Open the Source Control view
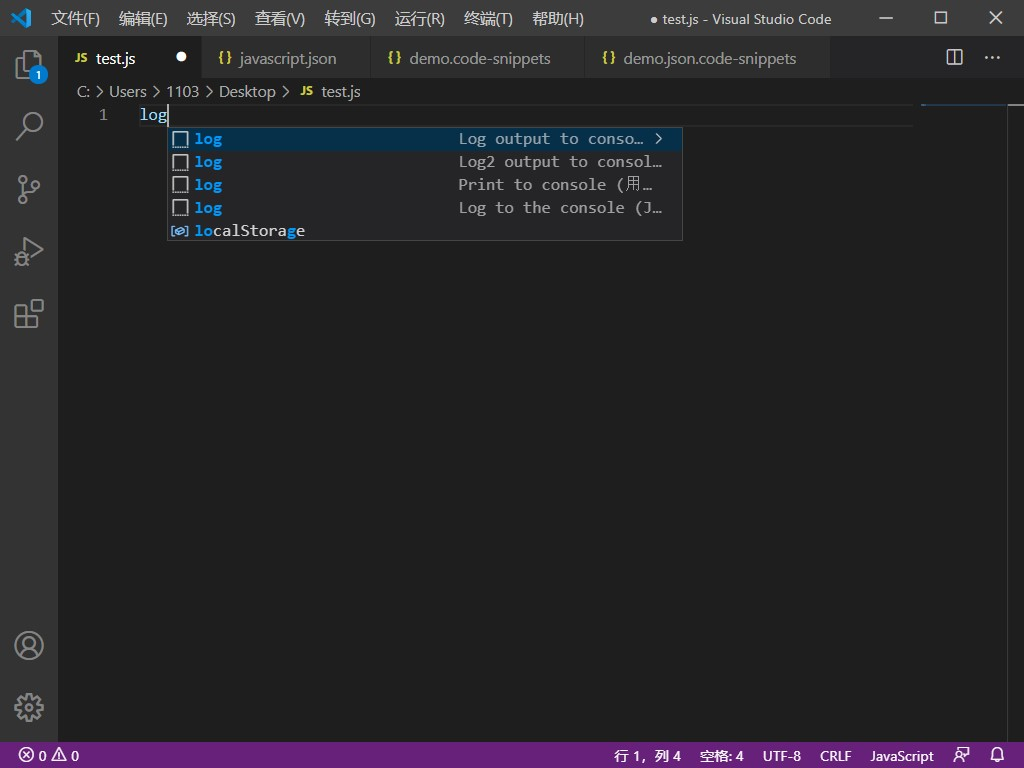This screenshot has width=1024, height=768. pos(29,189)
